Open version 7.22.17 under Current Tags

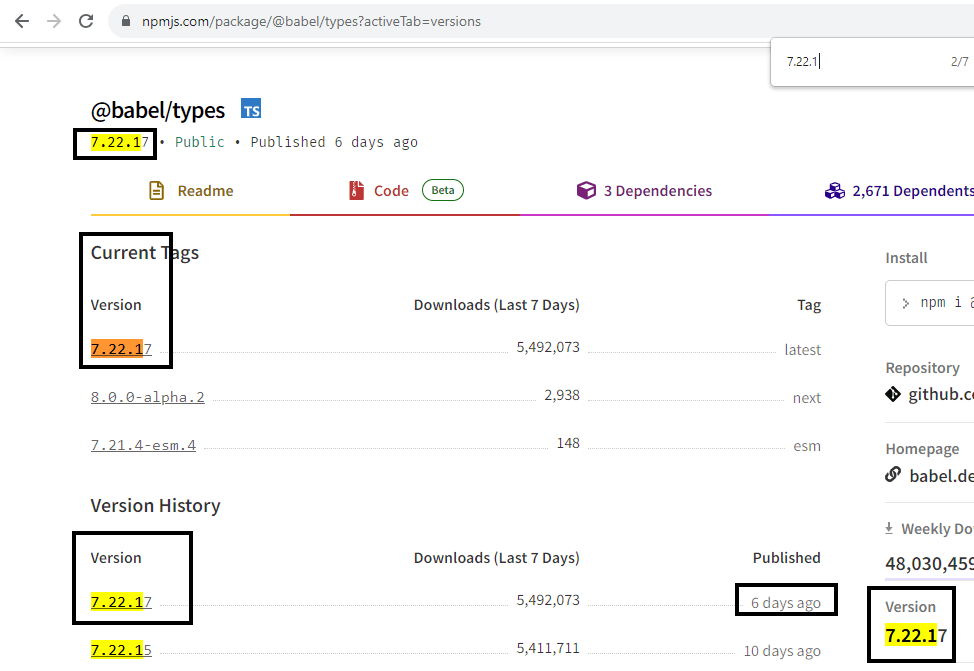pos(121,349)
